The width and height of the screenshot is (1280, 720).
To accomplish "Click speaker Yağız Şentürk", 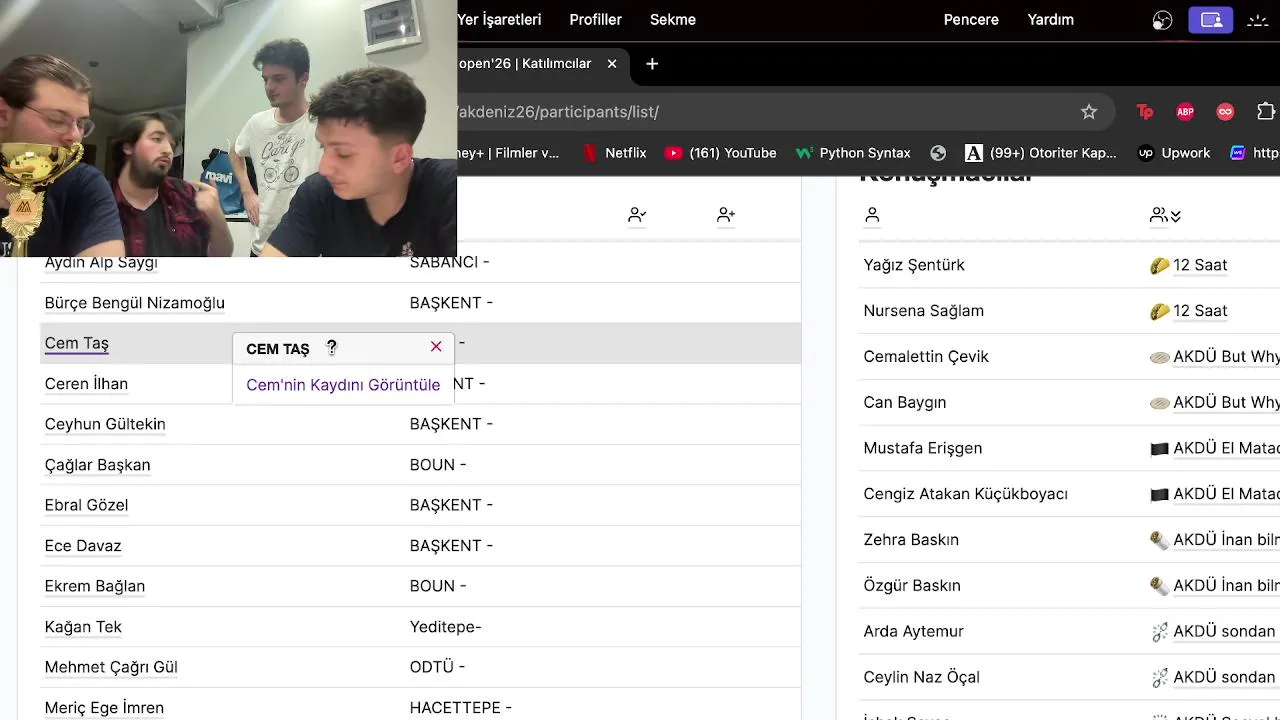I will 914,265.
